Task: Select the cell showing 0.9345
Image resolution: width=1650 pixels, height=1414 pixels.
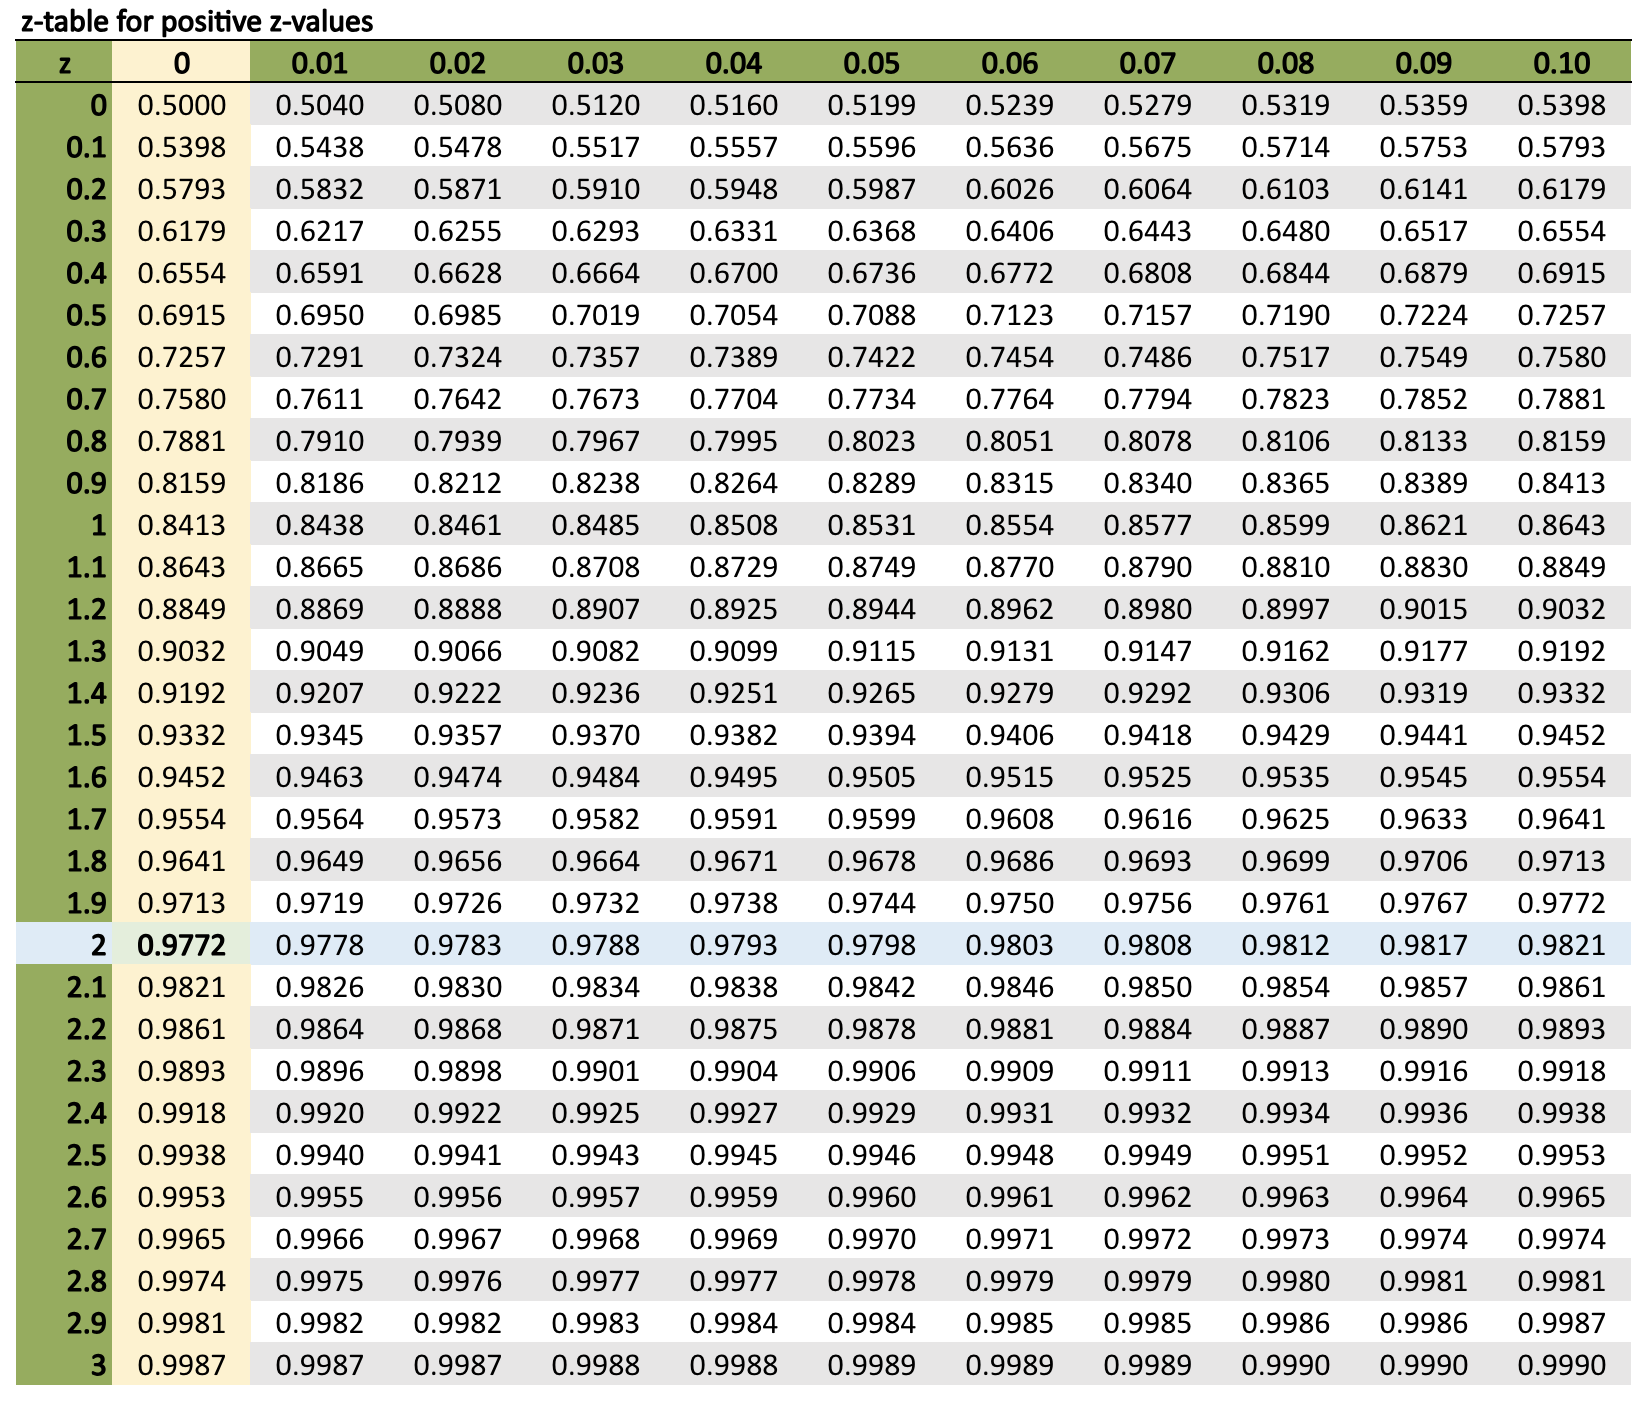Action: point(319,735)
